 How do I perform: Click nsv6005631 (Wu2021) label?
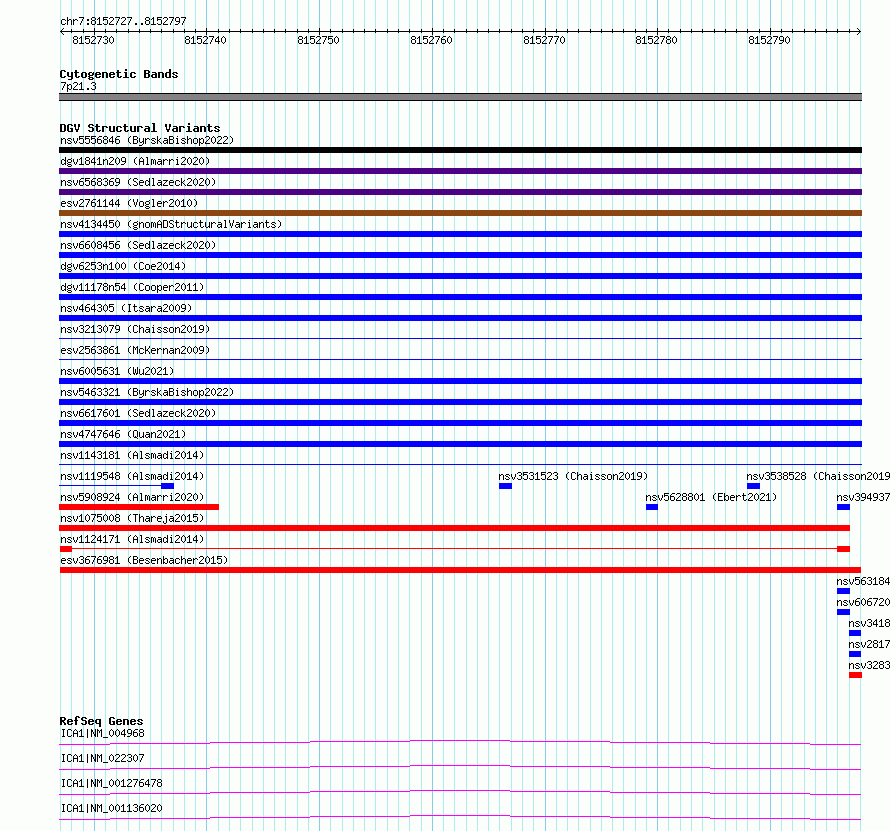(x=117, y=371)
